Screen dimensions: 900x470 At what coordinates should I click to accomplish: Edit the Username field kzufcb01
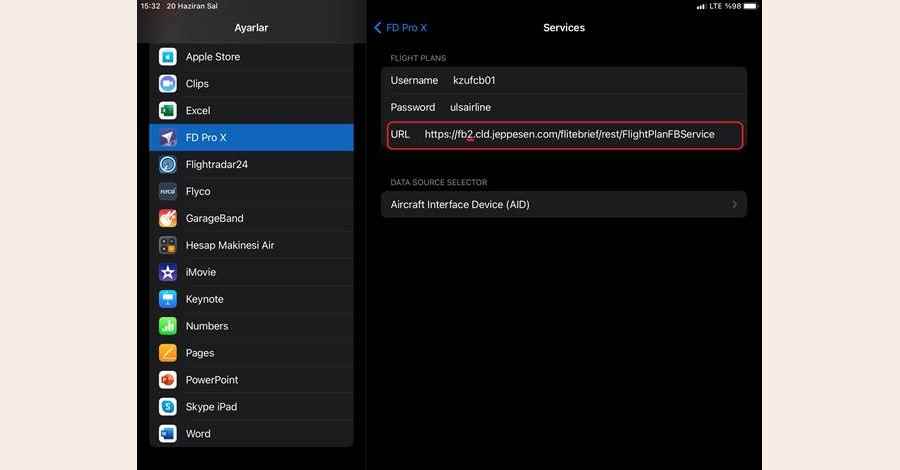[x=474, y=80]
